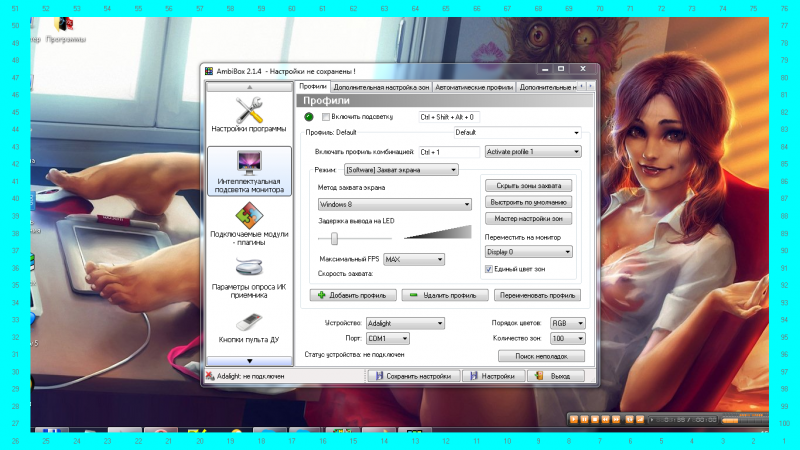Open the Устройство Adalight dropdown
The image size is (800, 450).
(405, 323)
